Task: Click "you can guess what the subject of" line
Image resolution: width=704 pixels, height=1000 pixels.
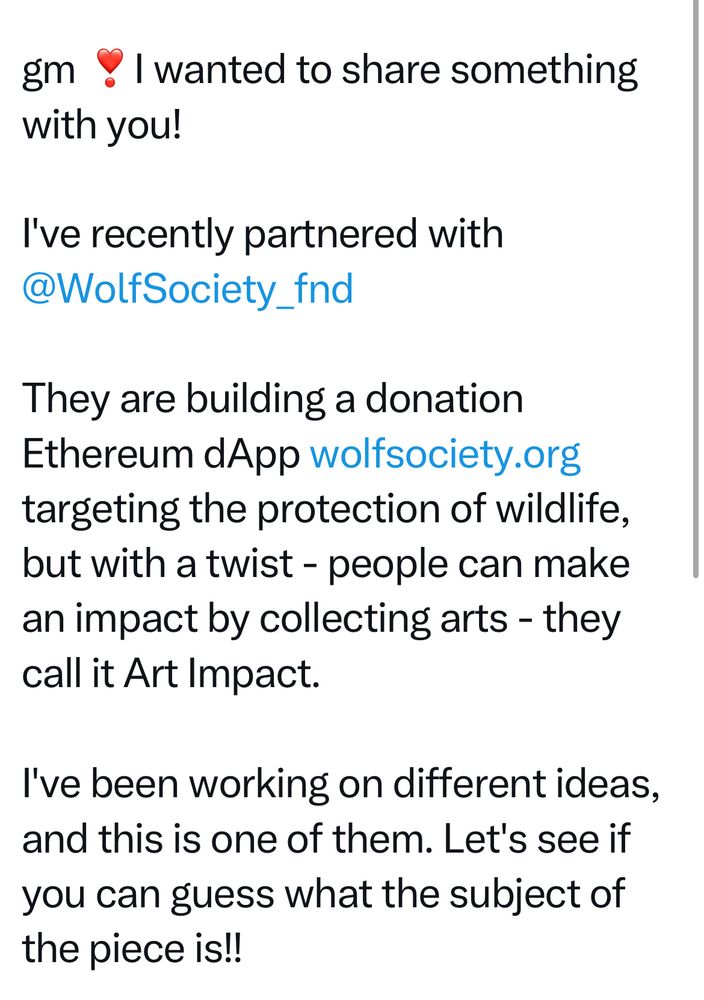Action: tap(323, 894)
